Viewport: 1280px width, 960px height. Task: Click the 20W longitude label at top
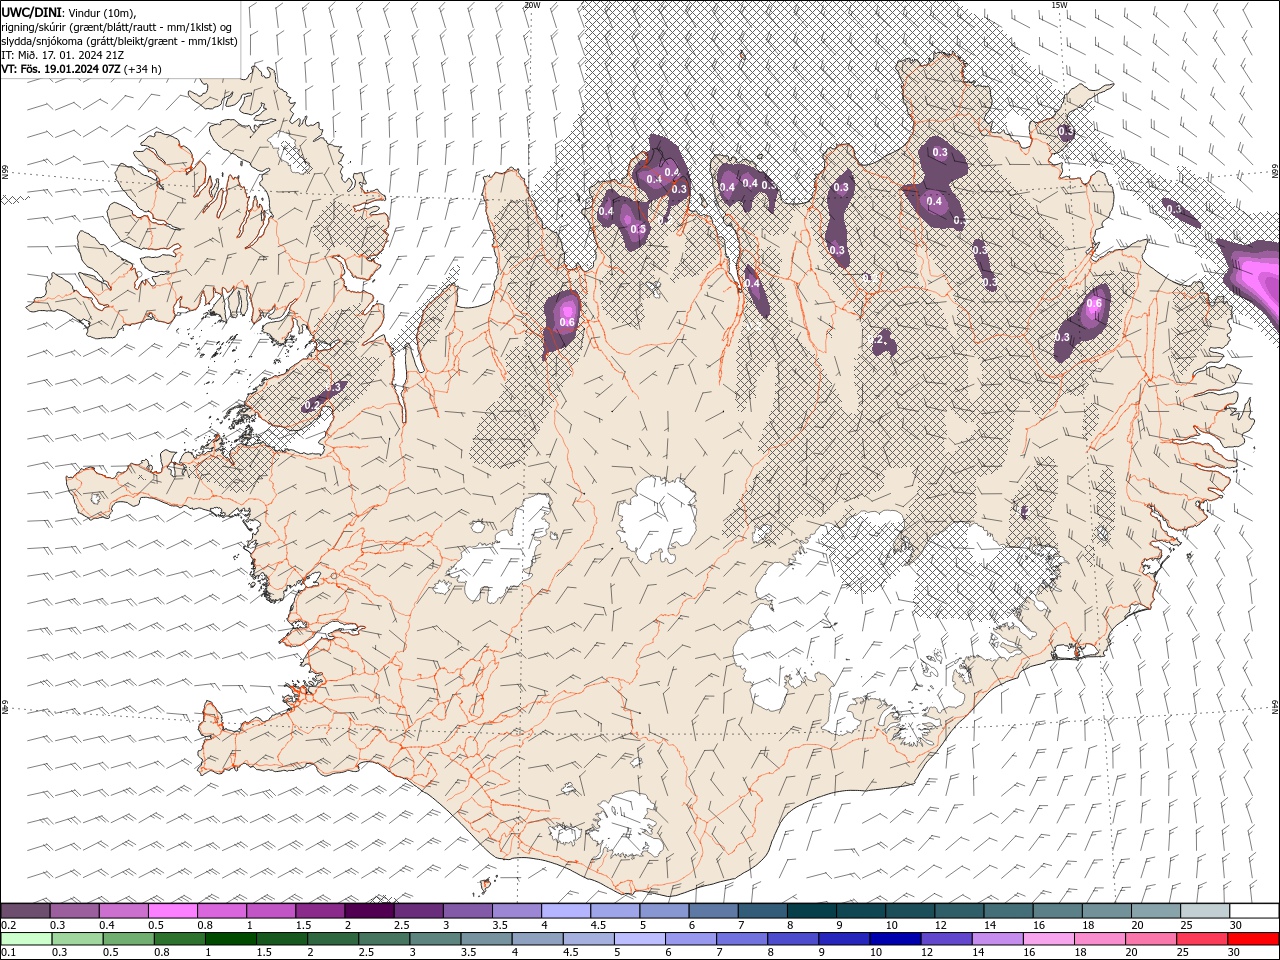click(532, 5)
